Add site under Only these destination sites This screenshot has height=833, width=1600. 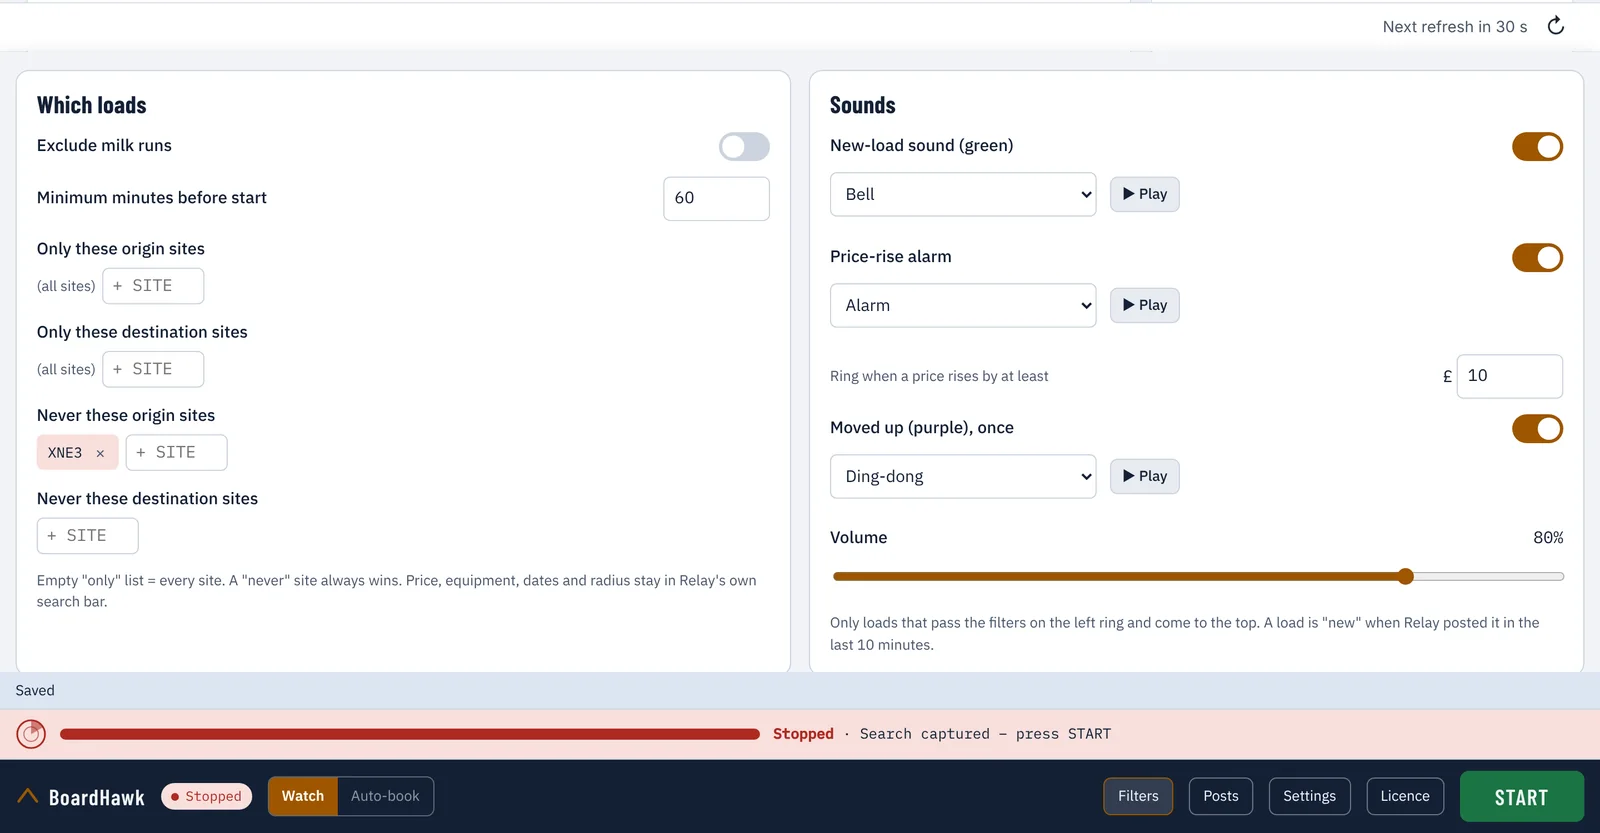pos(153,369)
